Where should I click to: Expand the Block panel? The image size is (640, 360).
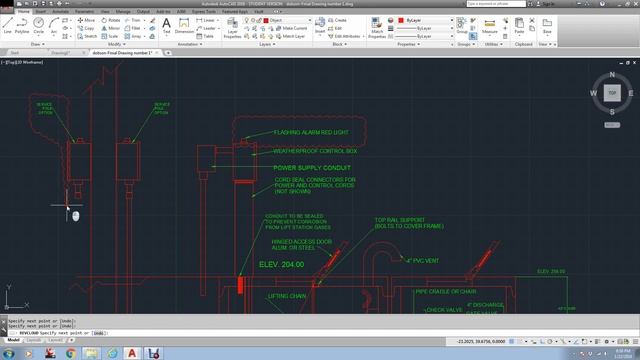(x=340, y=44)
